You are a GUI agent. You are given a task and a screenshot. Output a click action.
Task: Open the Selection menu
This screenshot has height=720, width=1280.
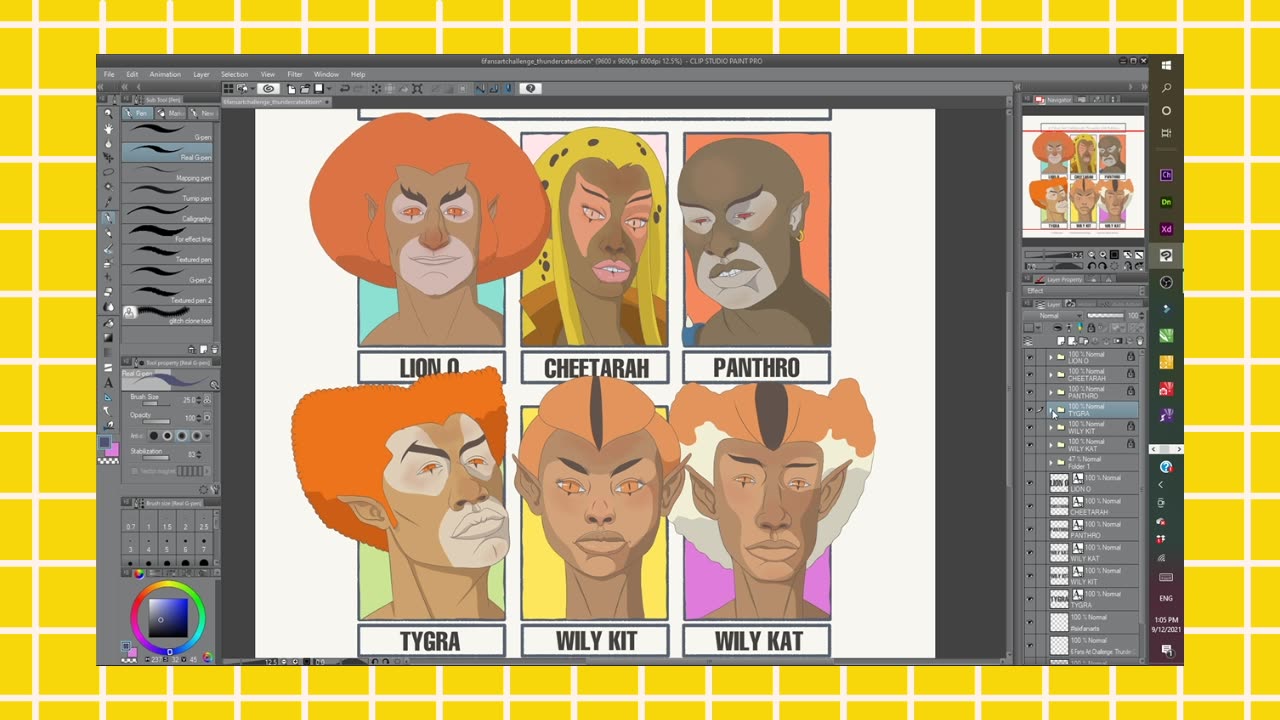coord(234,74)
